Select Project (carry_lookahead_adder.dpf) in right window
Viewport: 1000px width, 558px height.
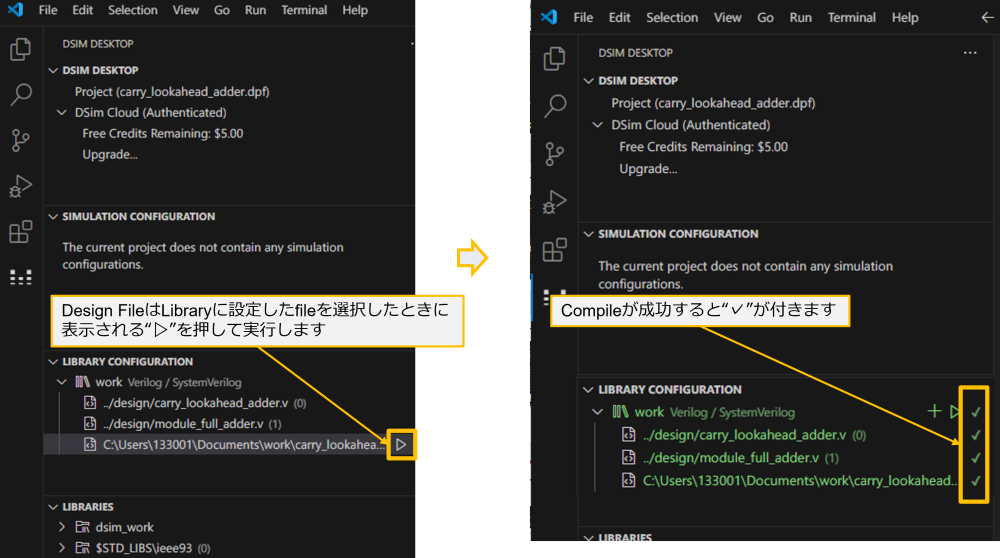[x=713, y=103]
